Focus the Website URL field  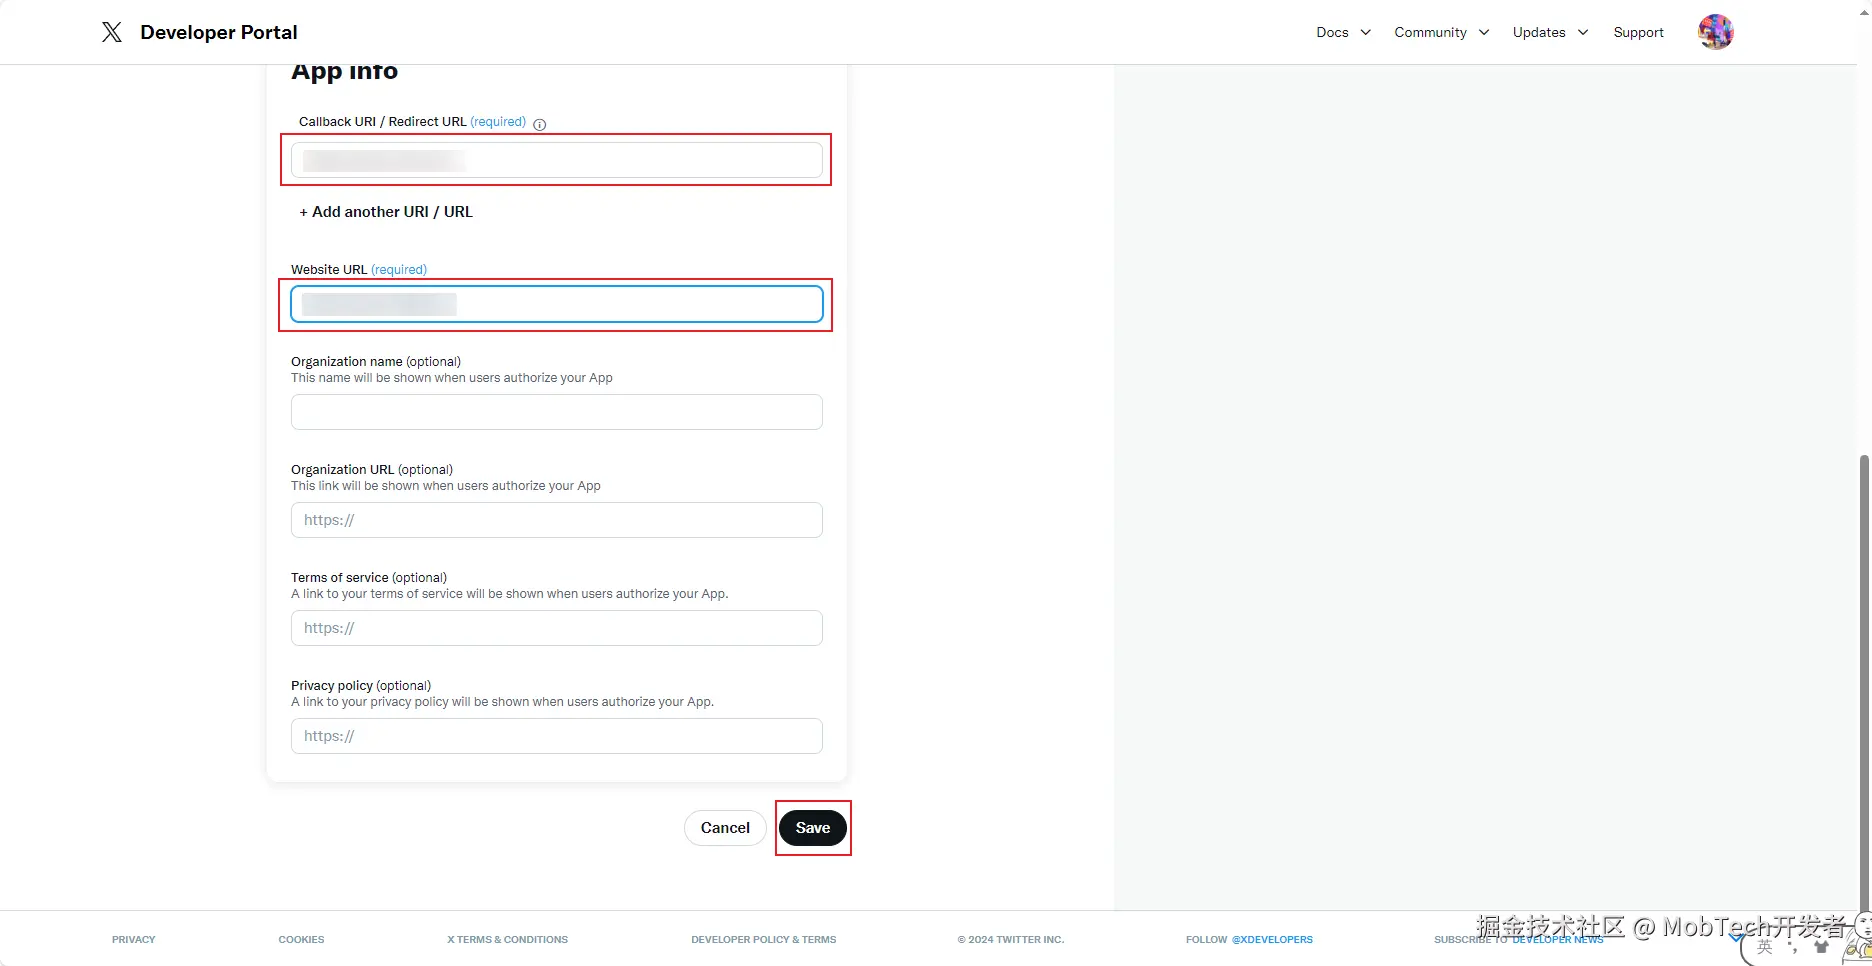coord(557,304)
